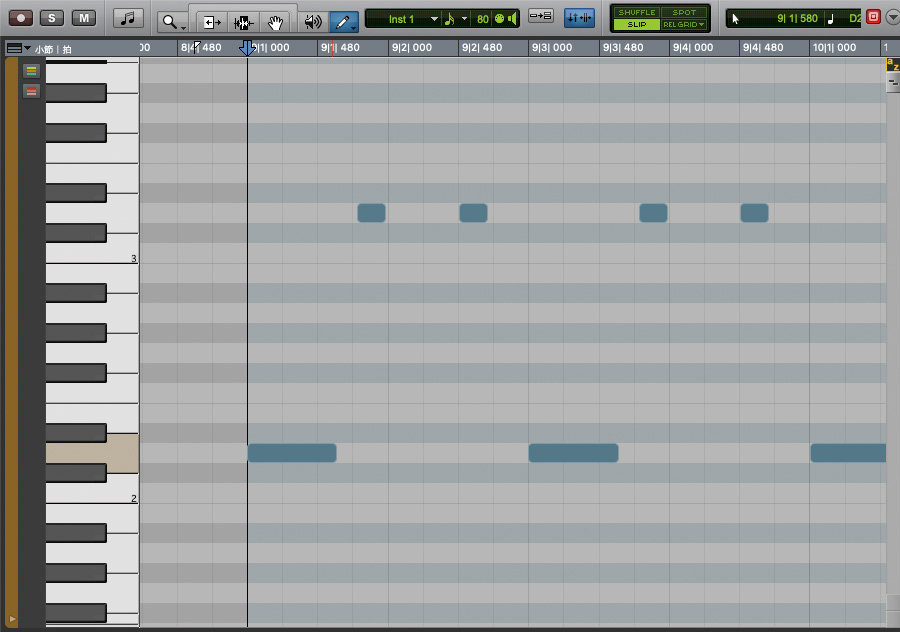Click the vertical scrollbar at lower right
This screenshot has height=632, width=900.
[893, 610]
